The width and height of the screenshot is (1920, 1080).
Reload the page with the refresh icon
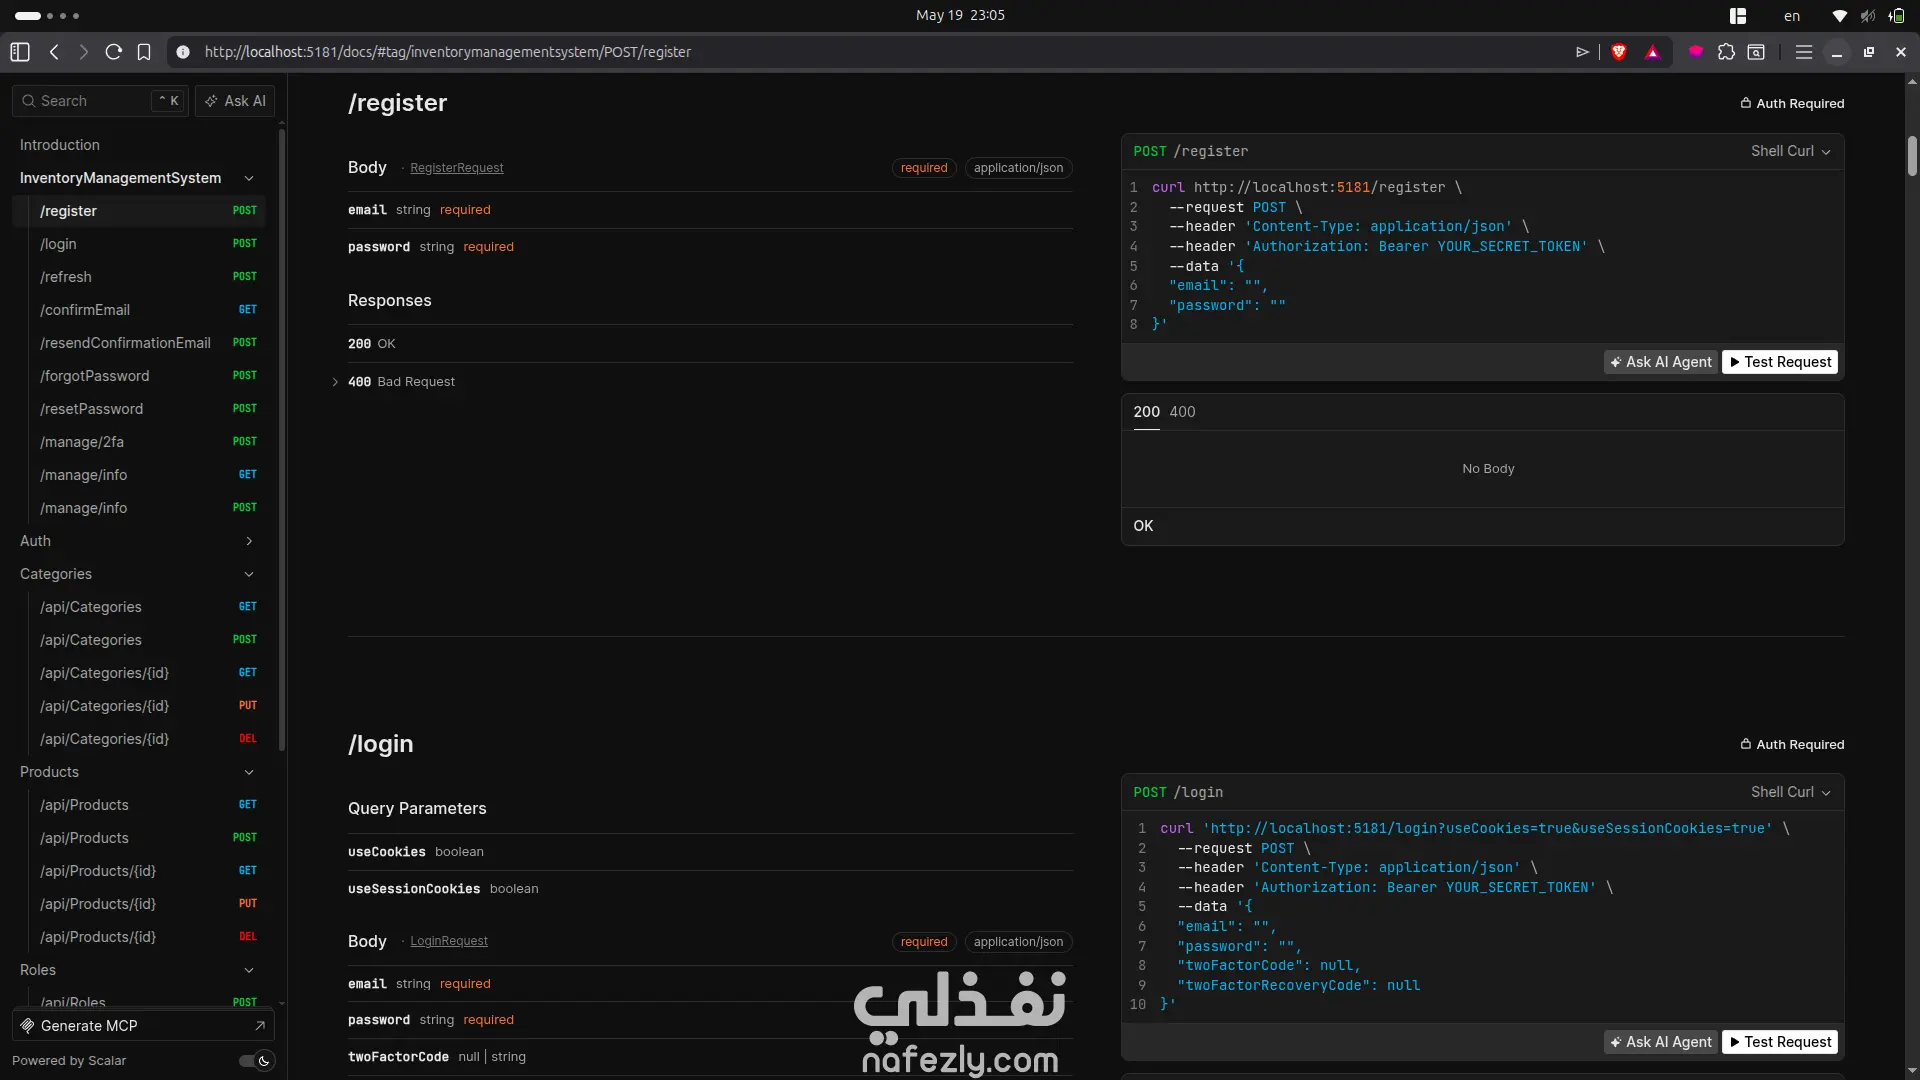(114, 52)
